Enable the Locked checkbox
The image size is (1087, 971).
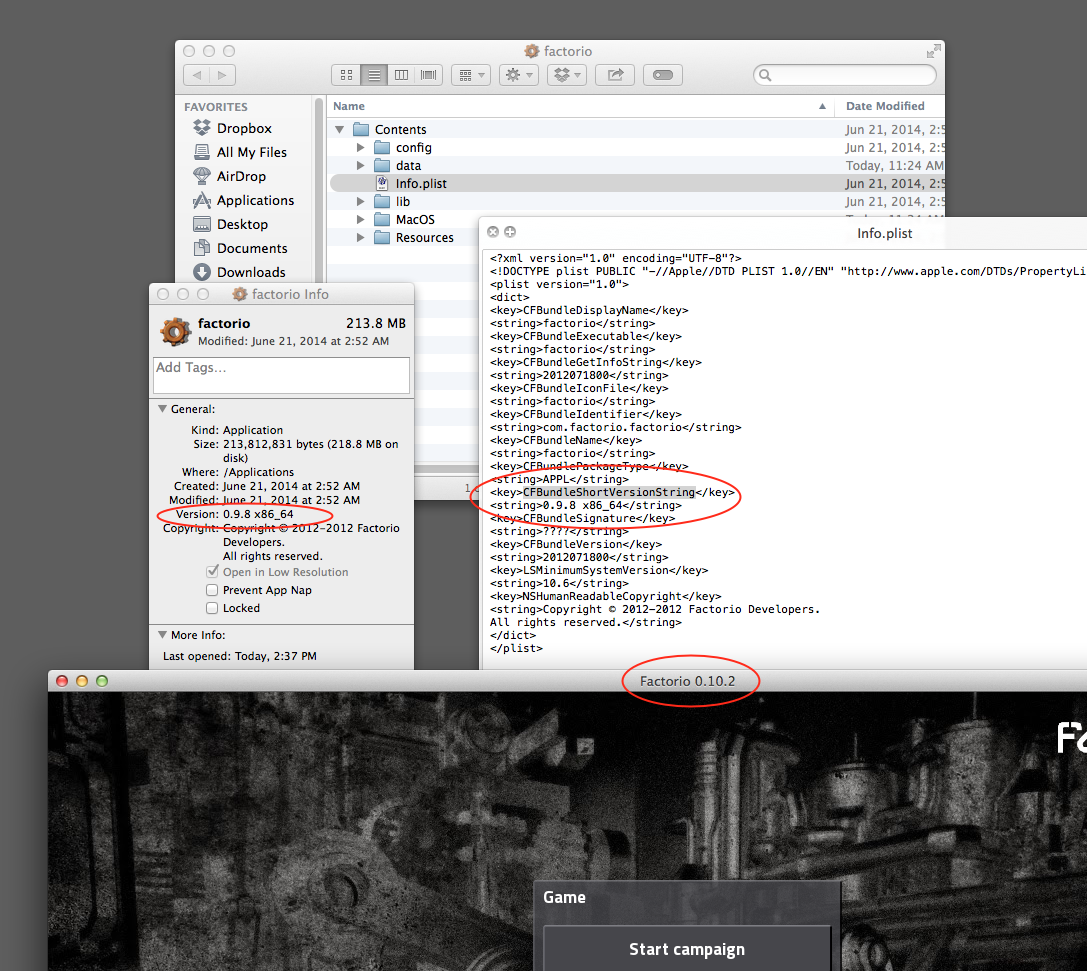(212, 608)
